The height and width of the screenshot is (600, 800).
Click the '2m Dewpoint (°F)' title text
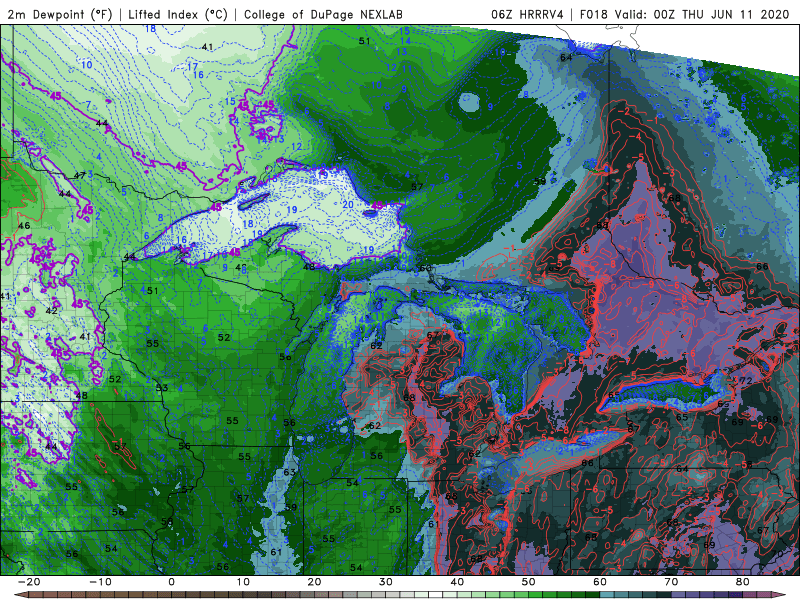point(59,14)
